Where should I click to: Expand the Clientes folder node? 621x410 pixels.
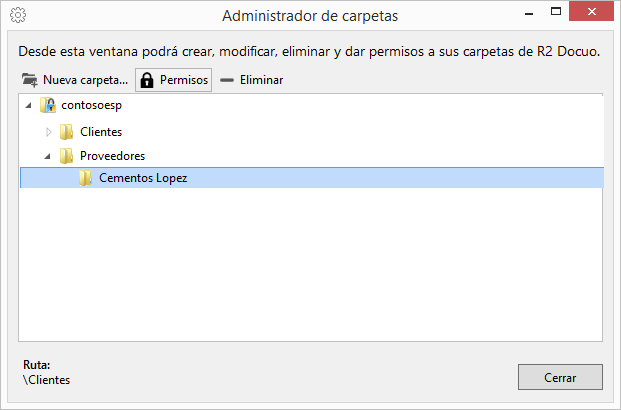(48, 132)
